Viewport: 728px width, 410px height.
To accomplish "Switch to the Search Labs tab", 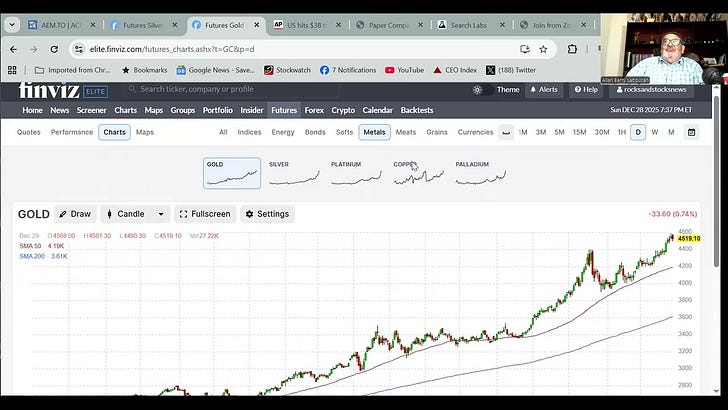I will point(471,25).
